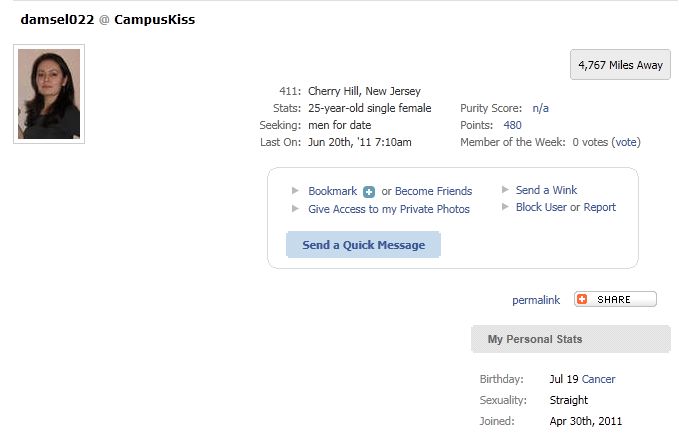Viewport: 679px width, 446px height.
Task: Click Become Friends link
Action: 433,191
